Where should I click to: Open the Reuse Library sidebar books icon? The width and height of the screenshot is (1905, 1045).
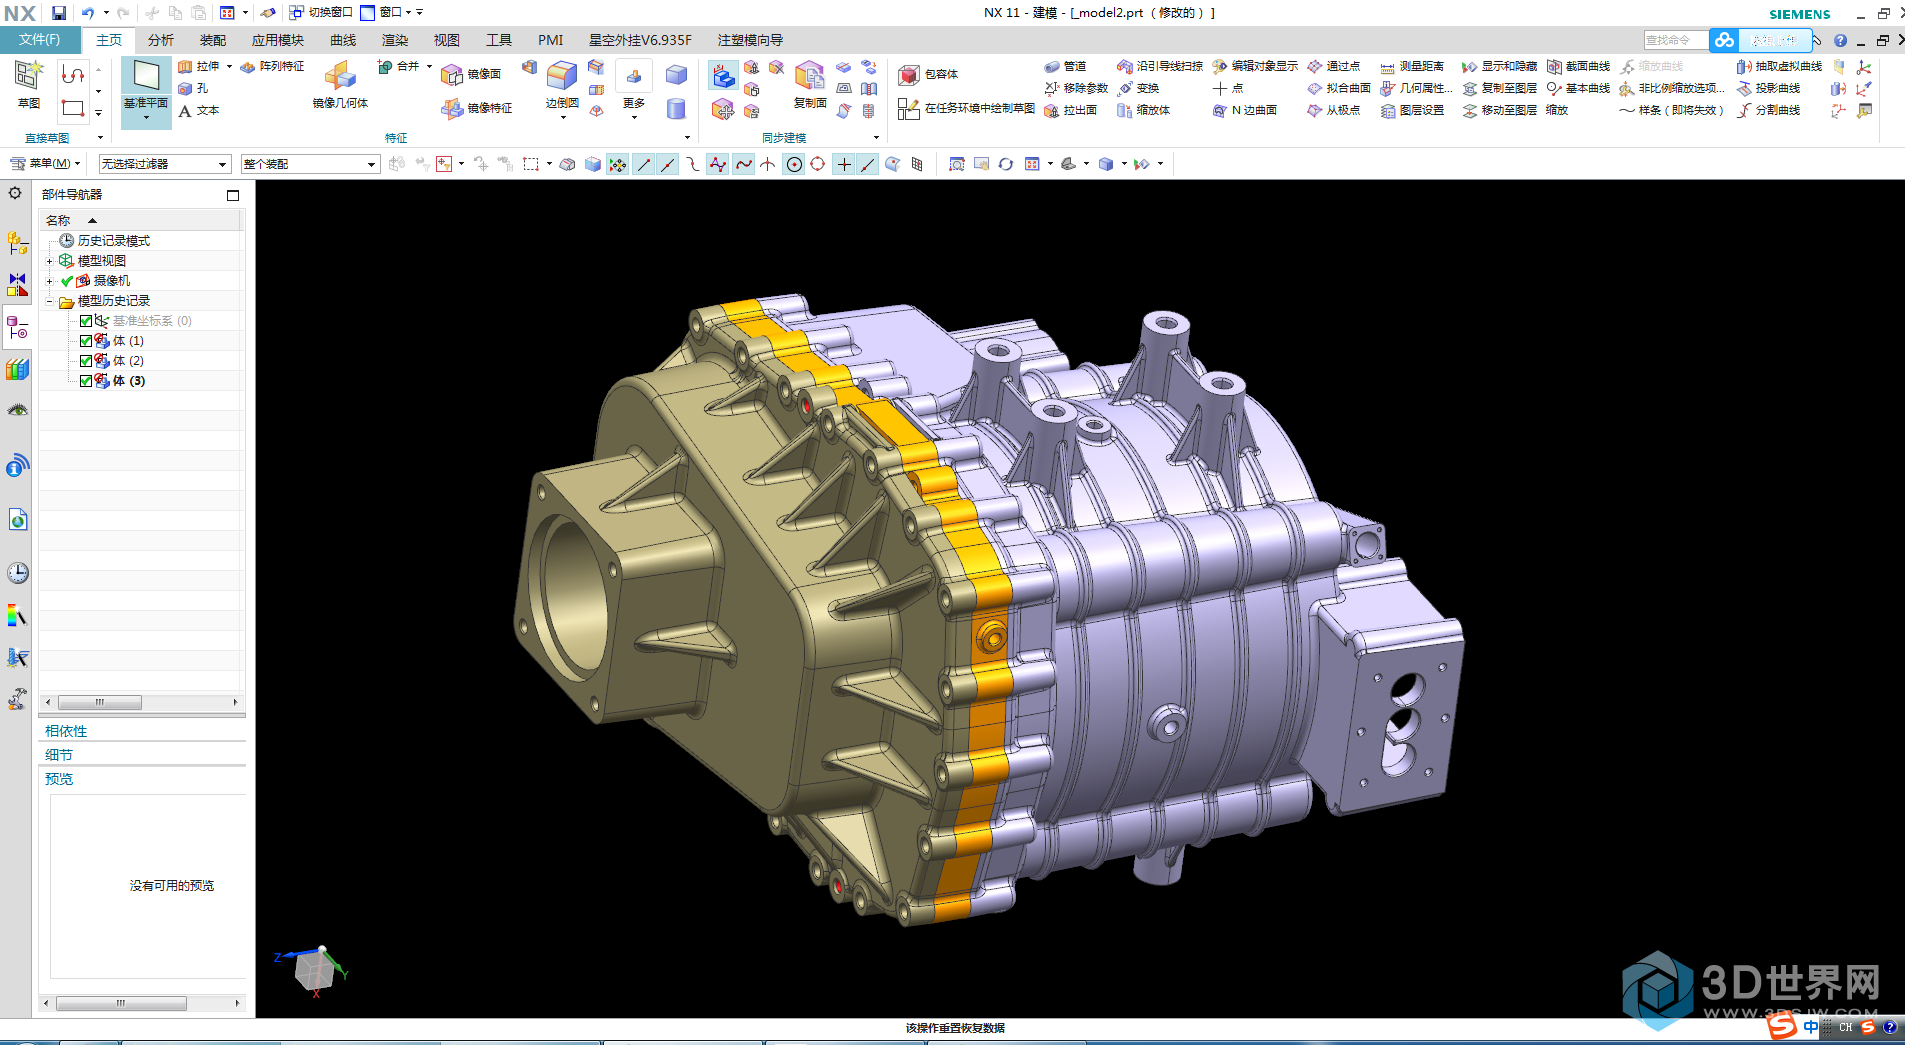[x=17, y=370]
